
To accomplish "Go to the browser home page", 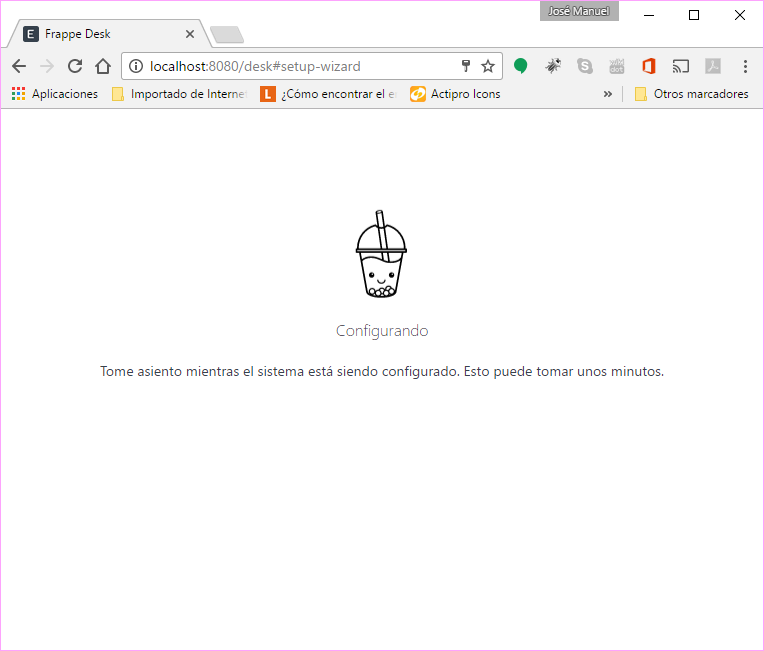I will click(102, 66).
